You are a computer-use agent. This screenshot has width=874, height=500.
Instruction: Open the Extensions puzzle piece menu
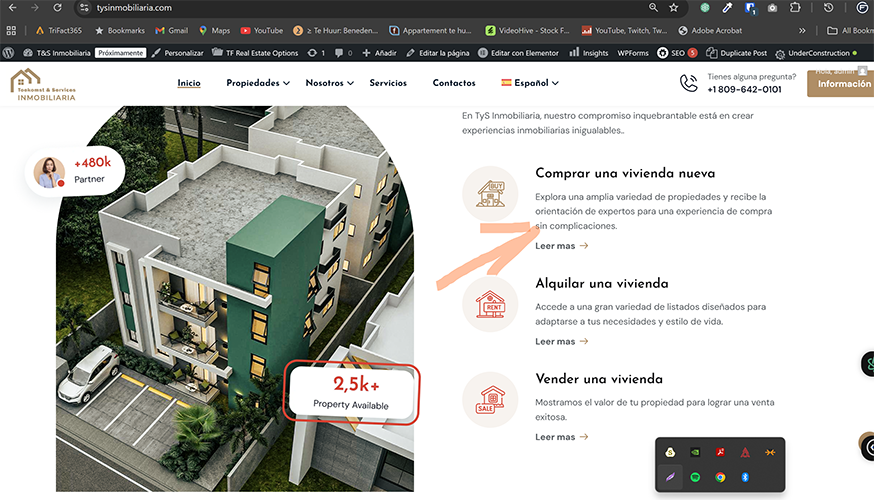(x=795, y=7)
